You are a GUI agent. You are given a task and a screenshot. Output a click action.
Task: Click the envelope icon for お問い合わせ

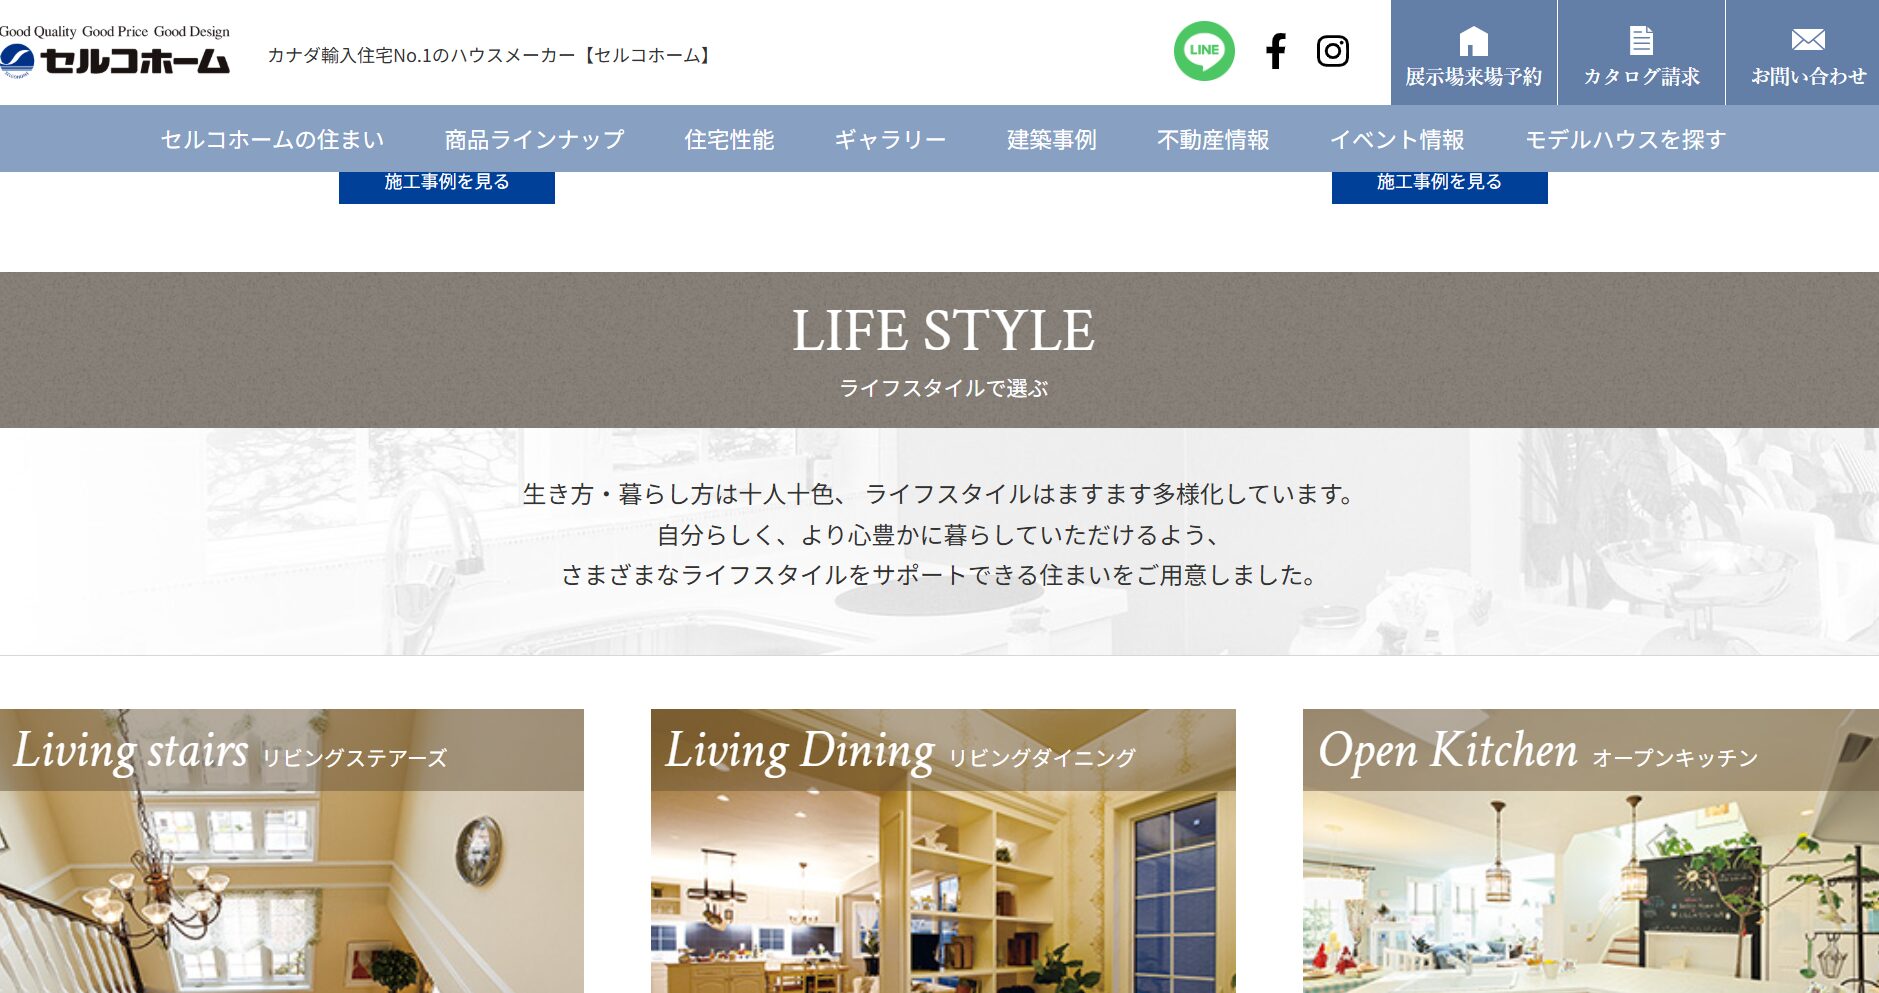(1808, 40)
